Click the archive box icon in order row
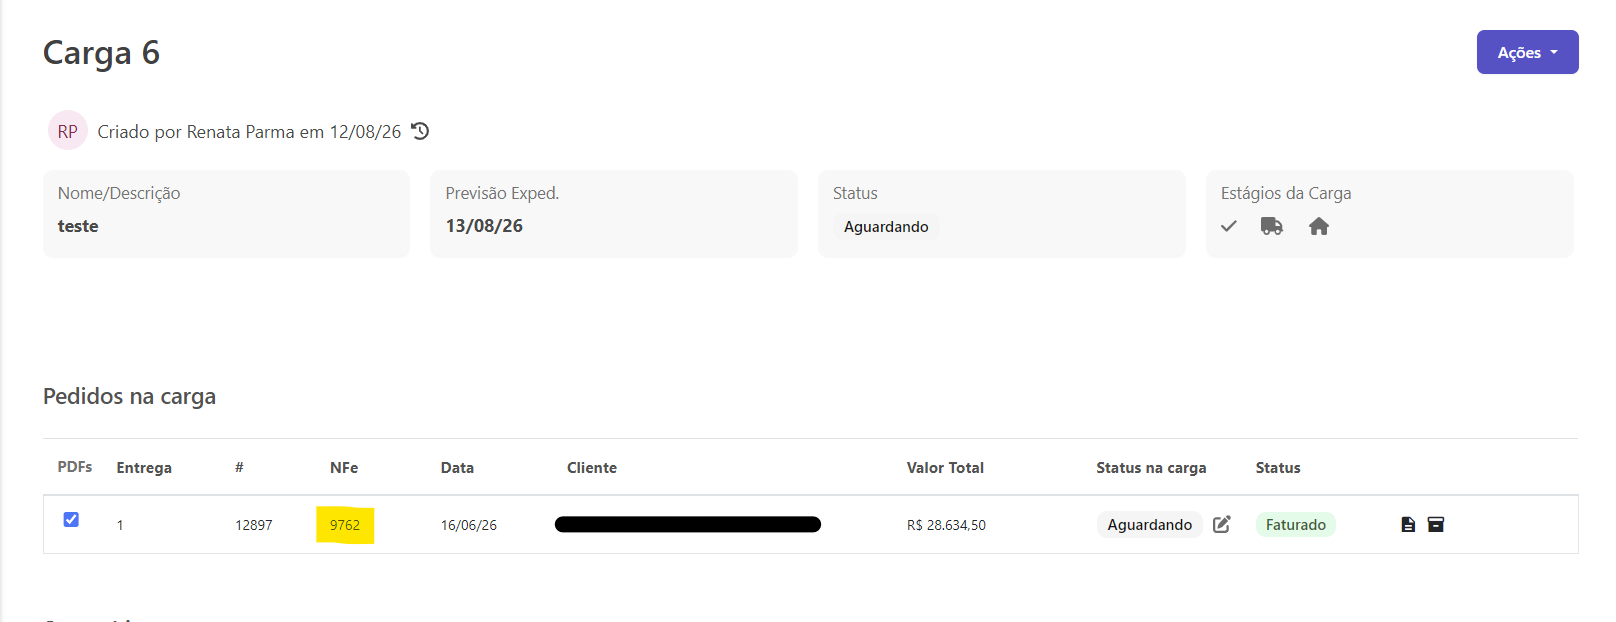 (x=1436, y=524)
